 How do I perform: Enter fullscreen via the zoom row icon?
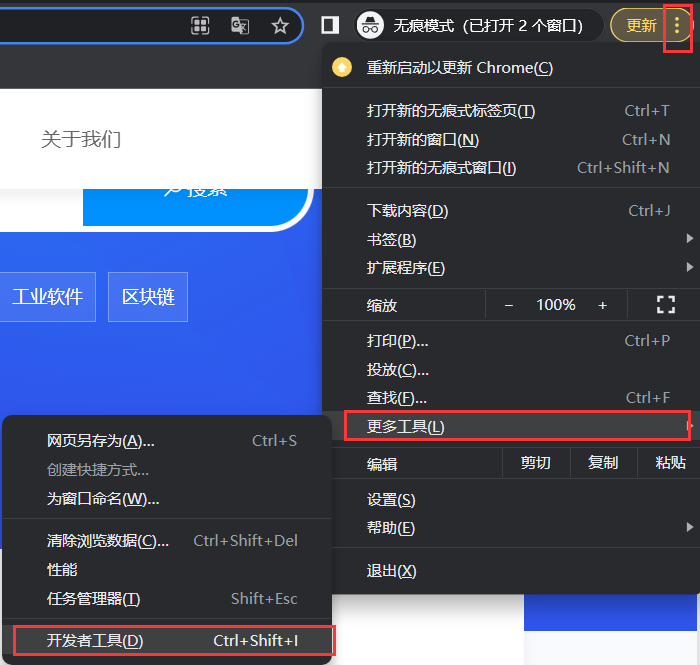coord(665,305)
